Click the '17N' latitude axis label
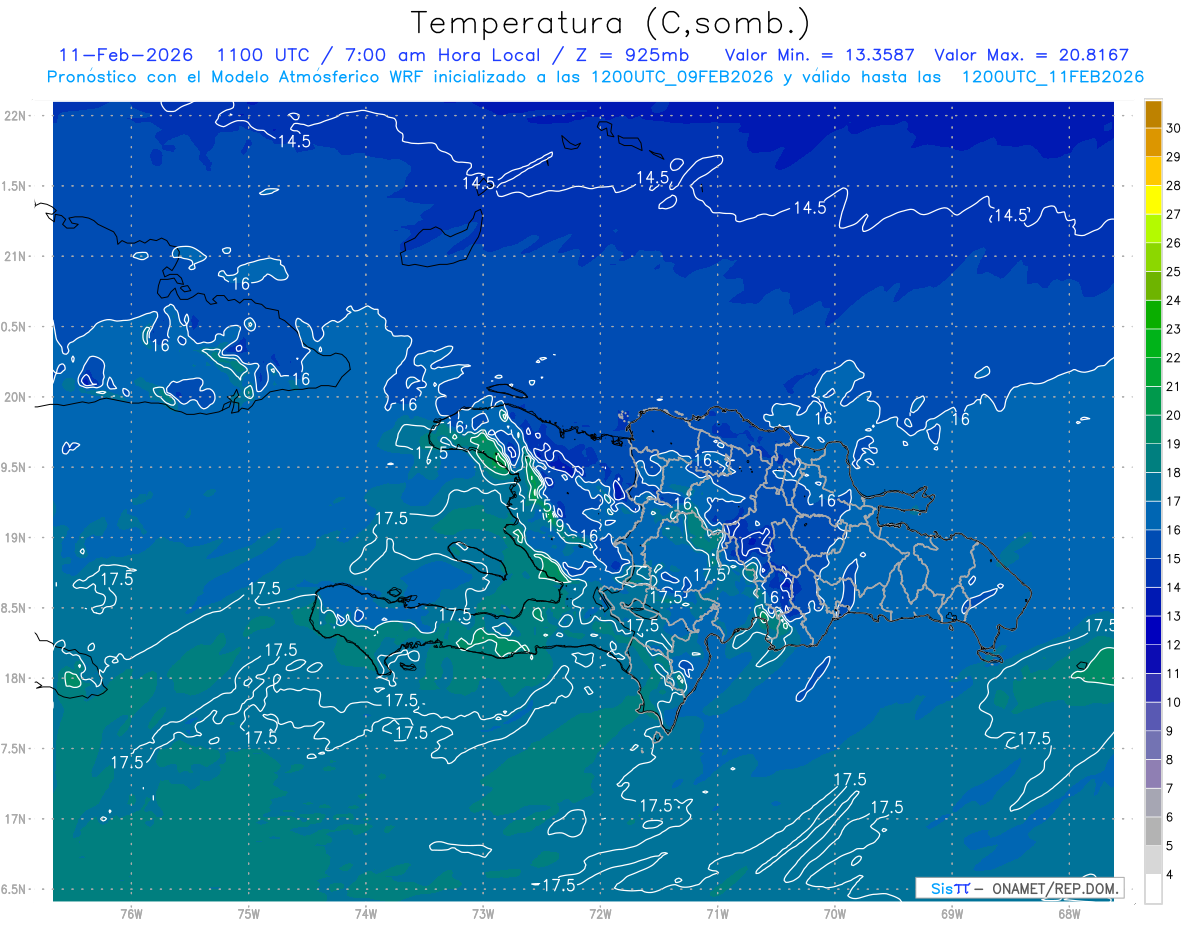 pos(14,819)
